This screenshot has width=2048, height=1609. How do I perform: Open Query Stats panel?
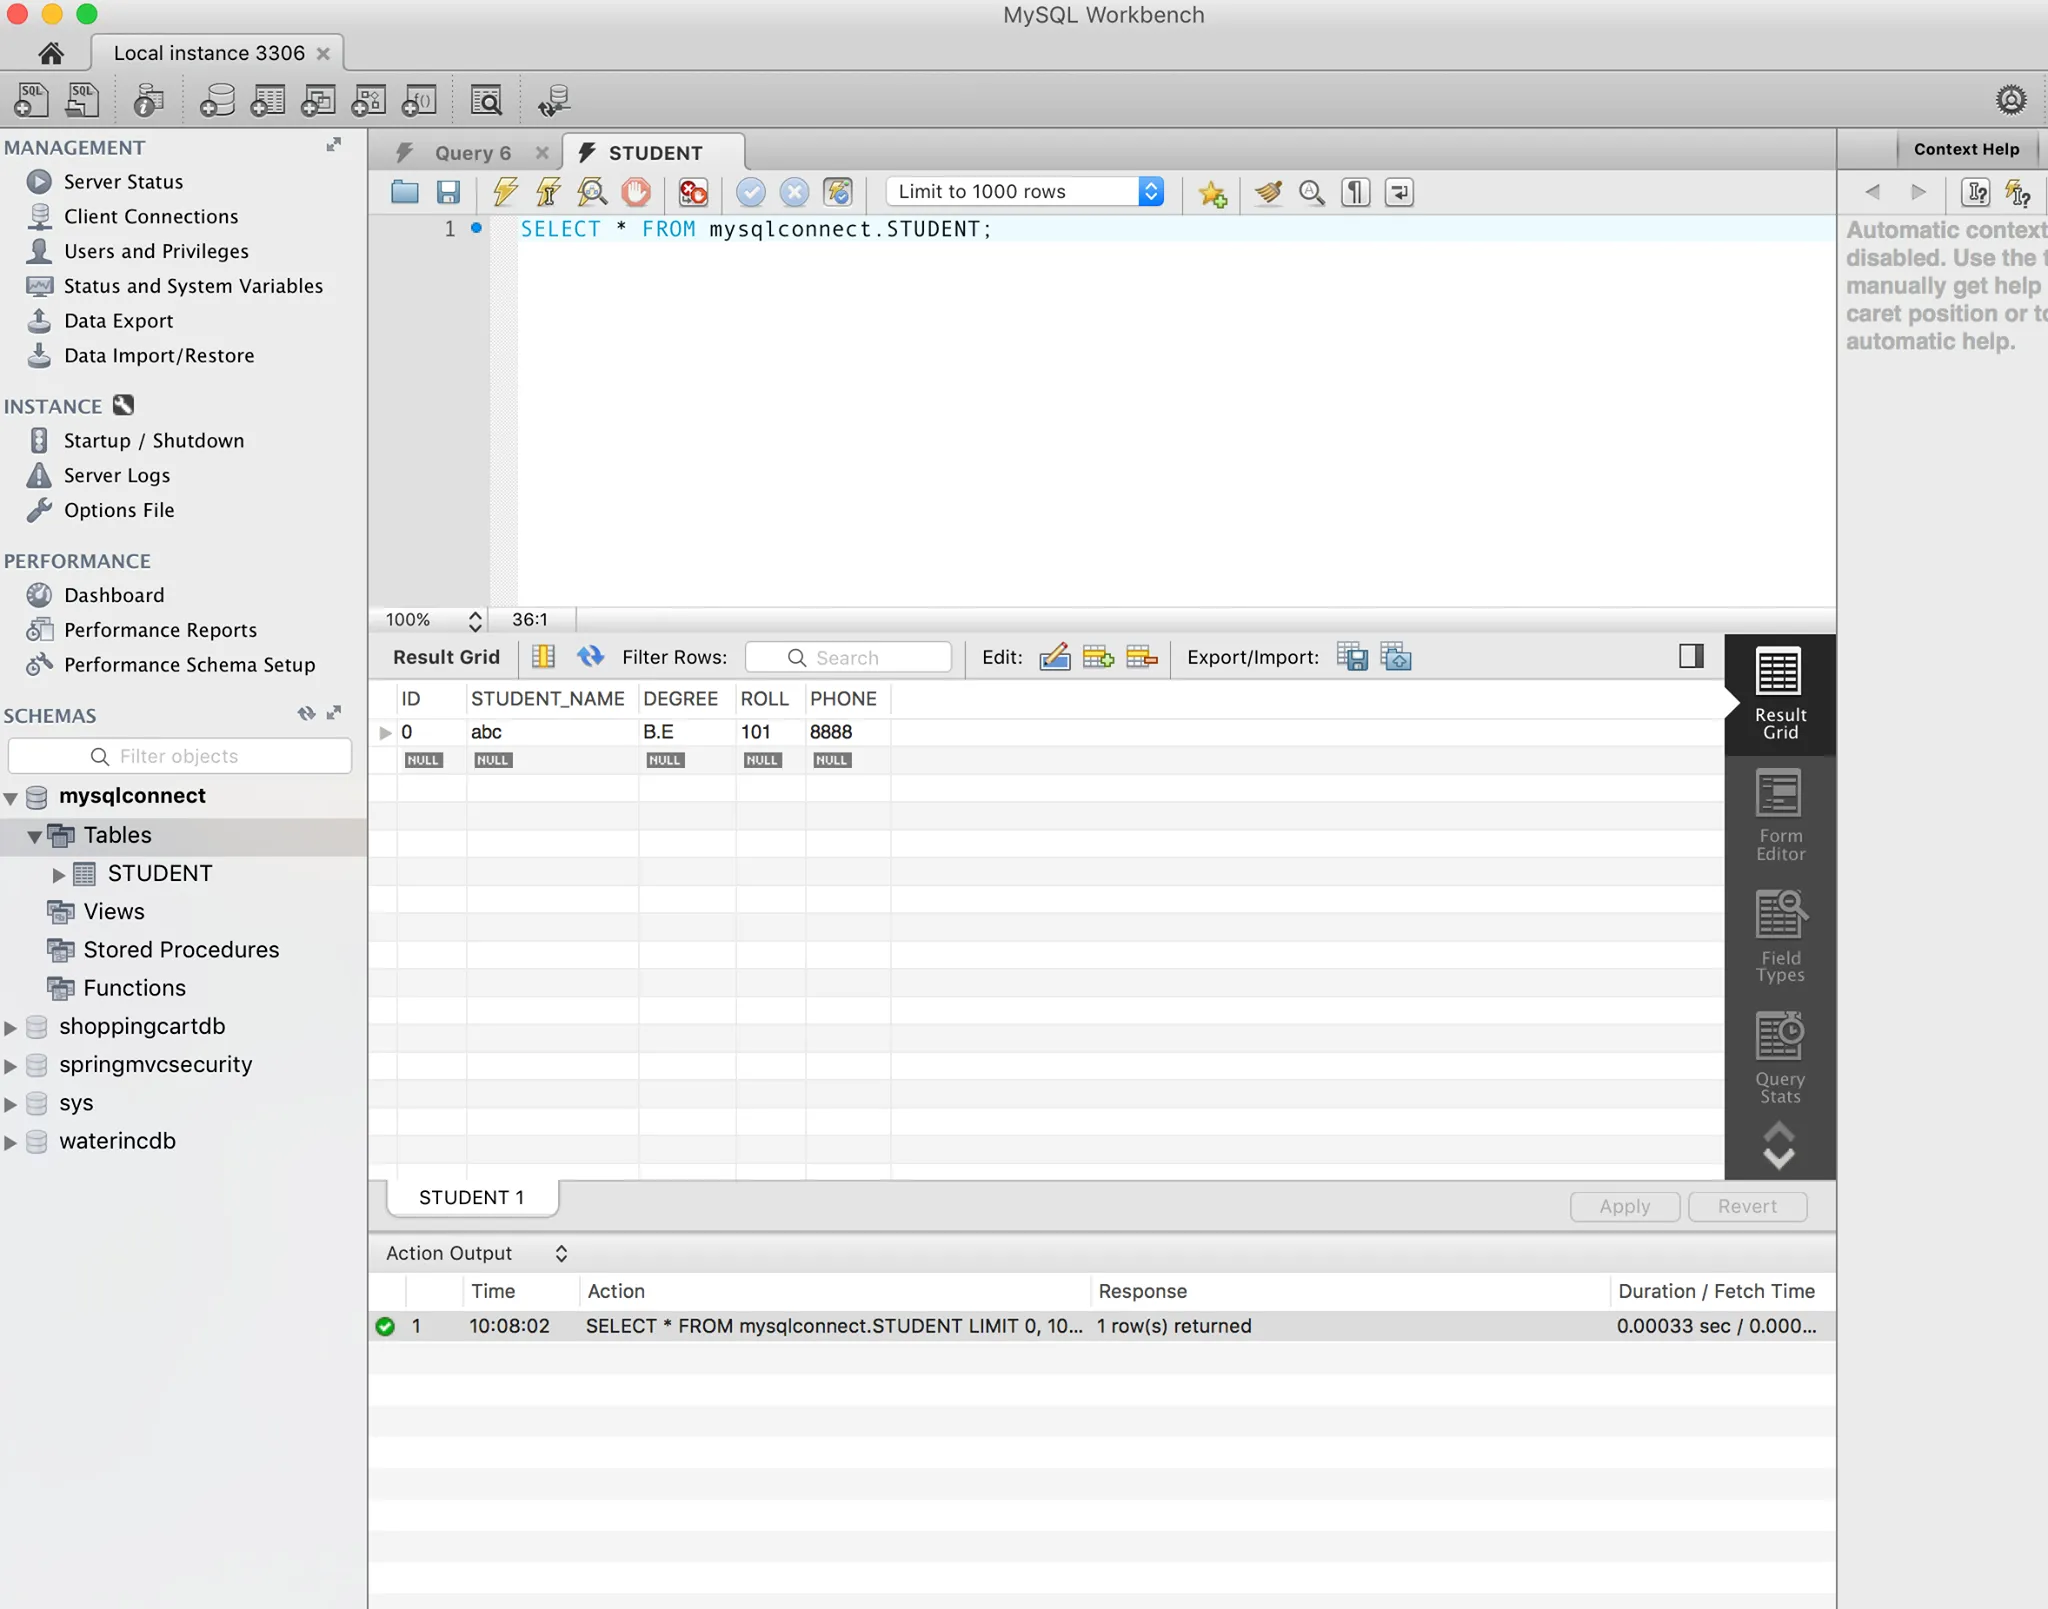[x=1779, y=1058]
